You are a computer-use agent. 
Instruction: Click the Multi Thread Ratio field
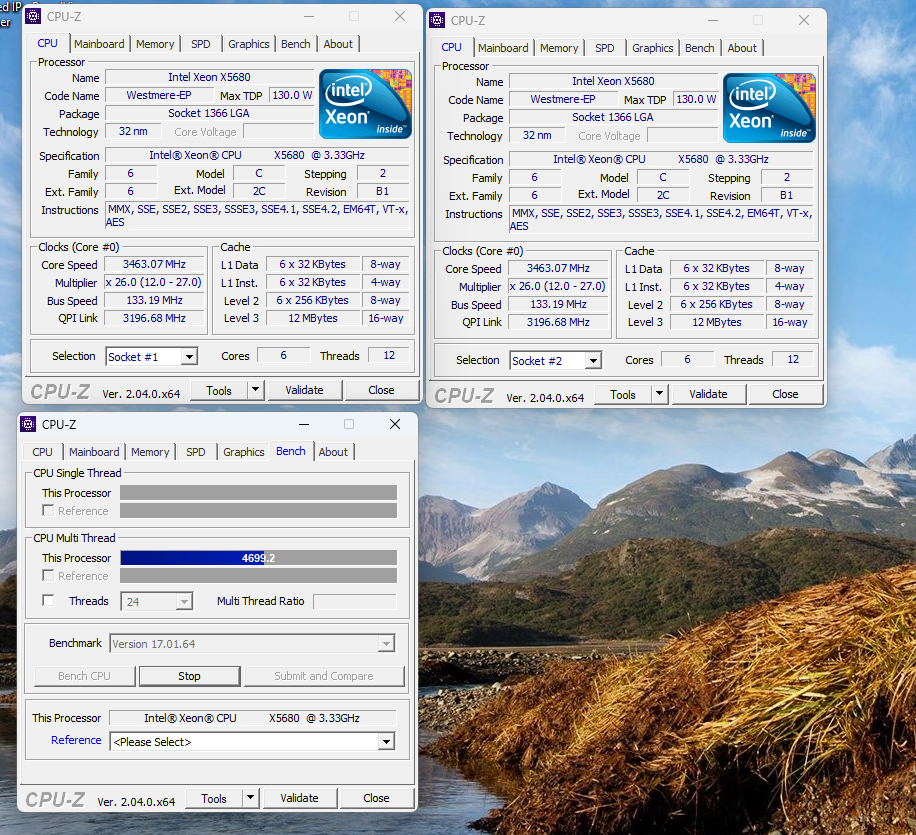click(x=355, y=601)
